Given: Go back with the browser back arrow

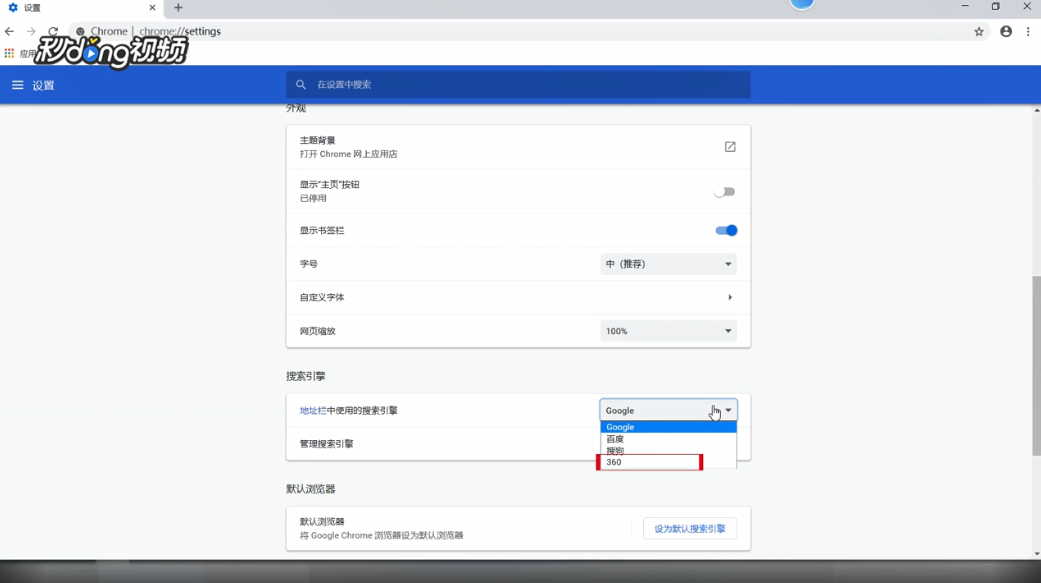Looking at the screenshot, I should 9,31.
